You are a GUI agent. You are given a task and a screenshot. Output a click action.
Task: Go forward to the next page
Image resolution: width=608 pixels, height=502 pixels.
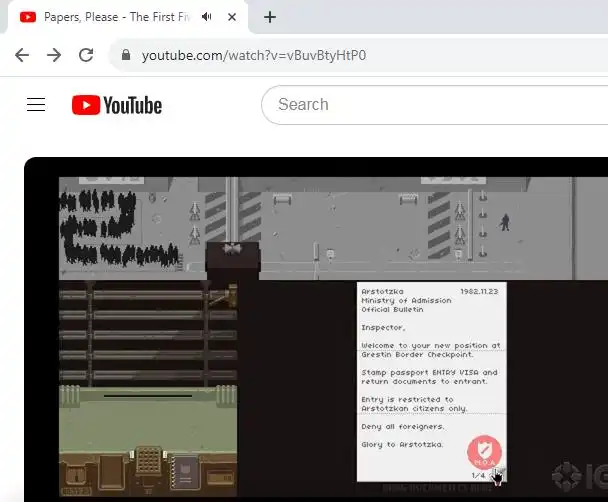(54, 55)
